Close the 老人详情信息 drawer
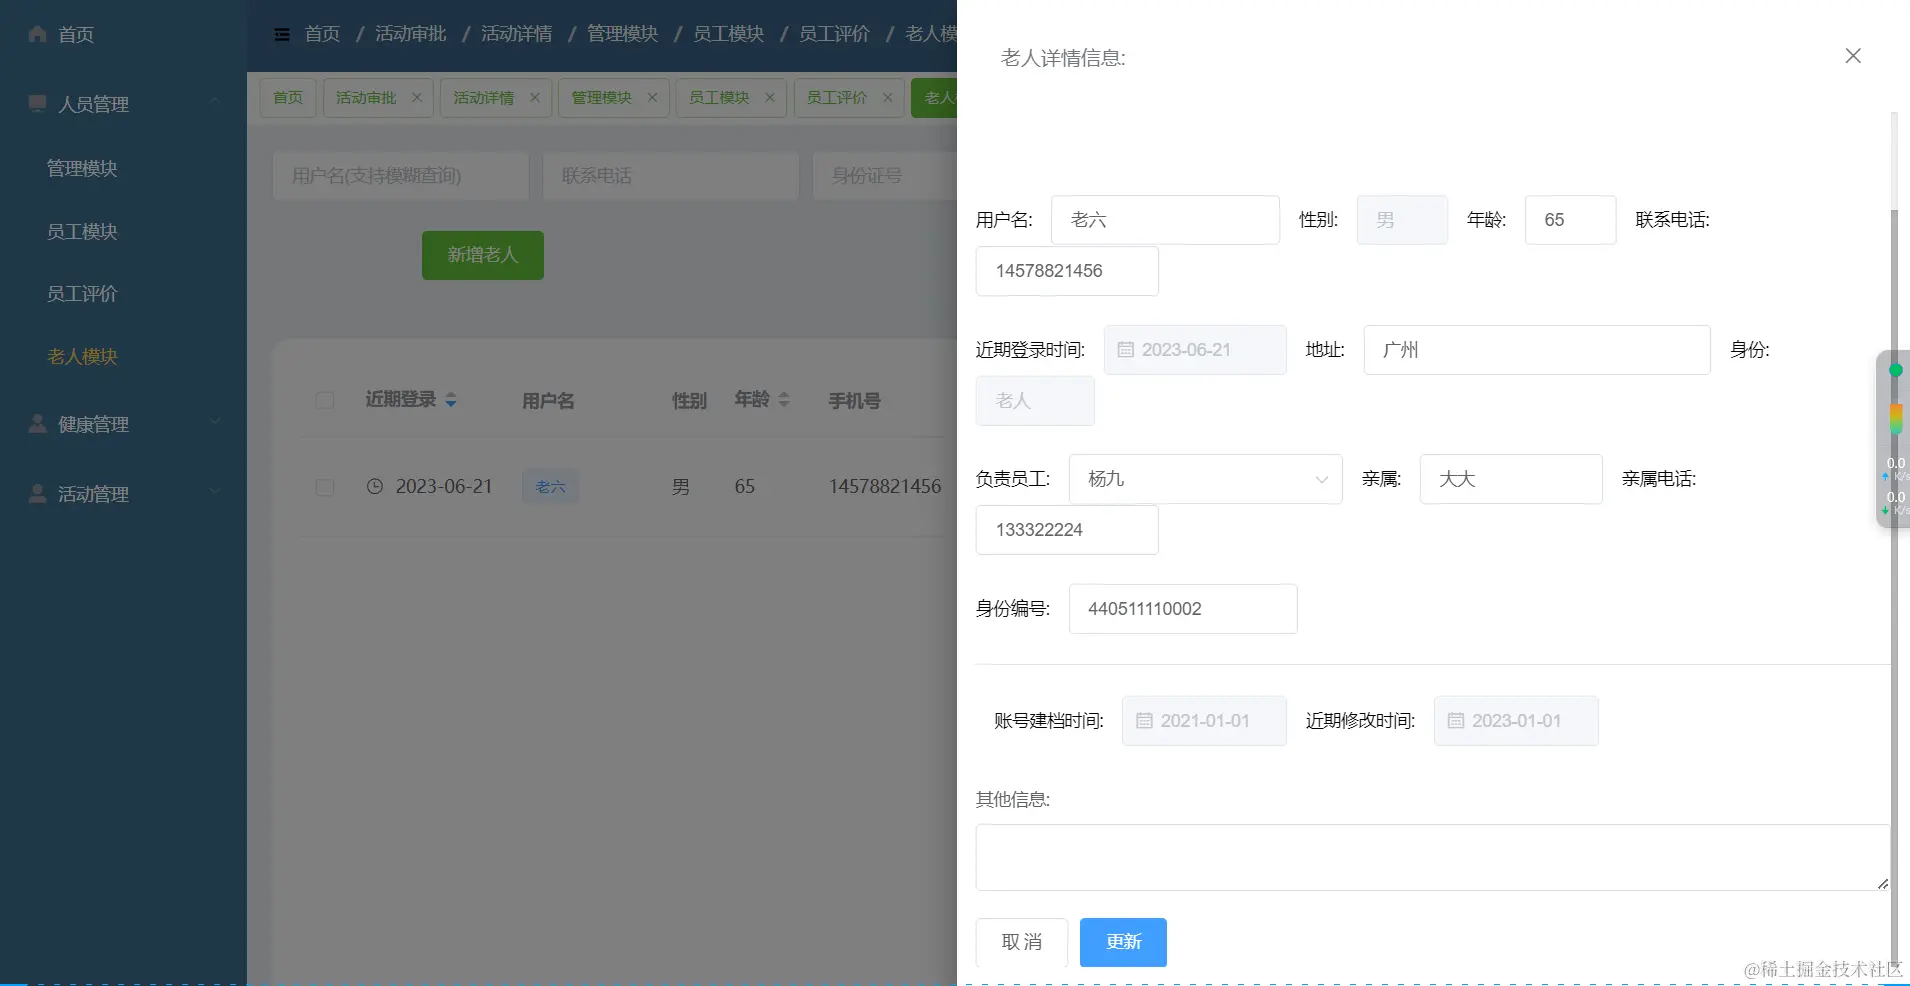1910x986 pixels. (1853, 56)
